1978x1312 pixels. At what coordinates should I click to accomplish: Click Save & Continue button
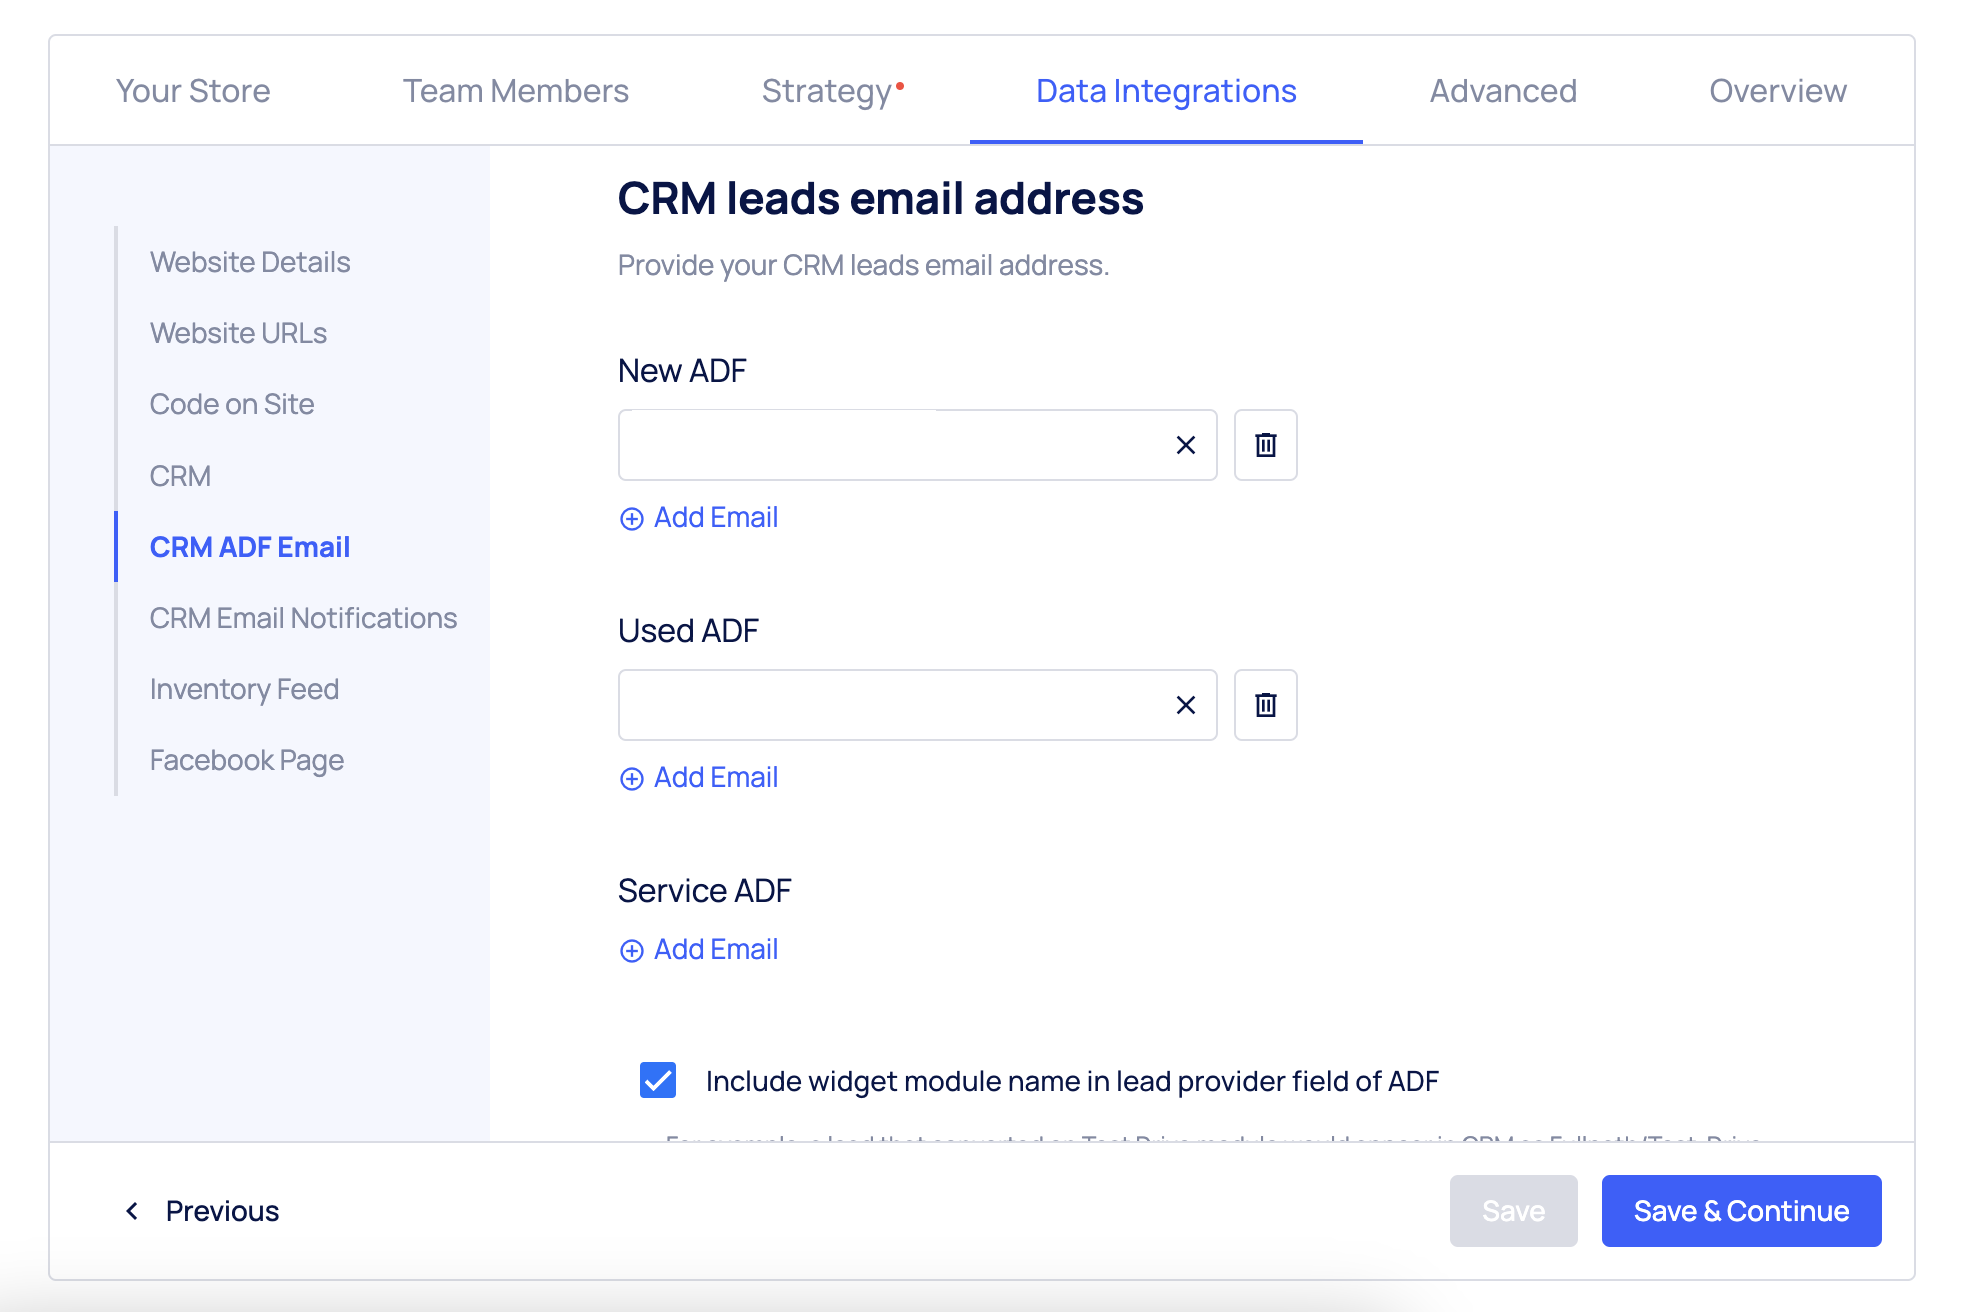pos(1741,1211)
